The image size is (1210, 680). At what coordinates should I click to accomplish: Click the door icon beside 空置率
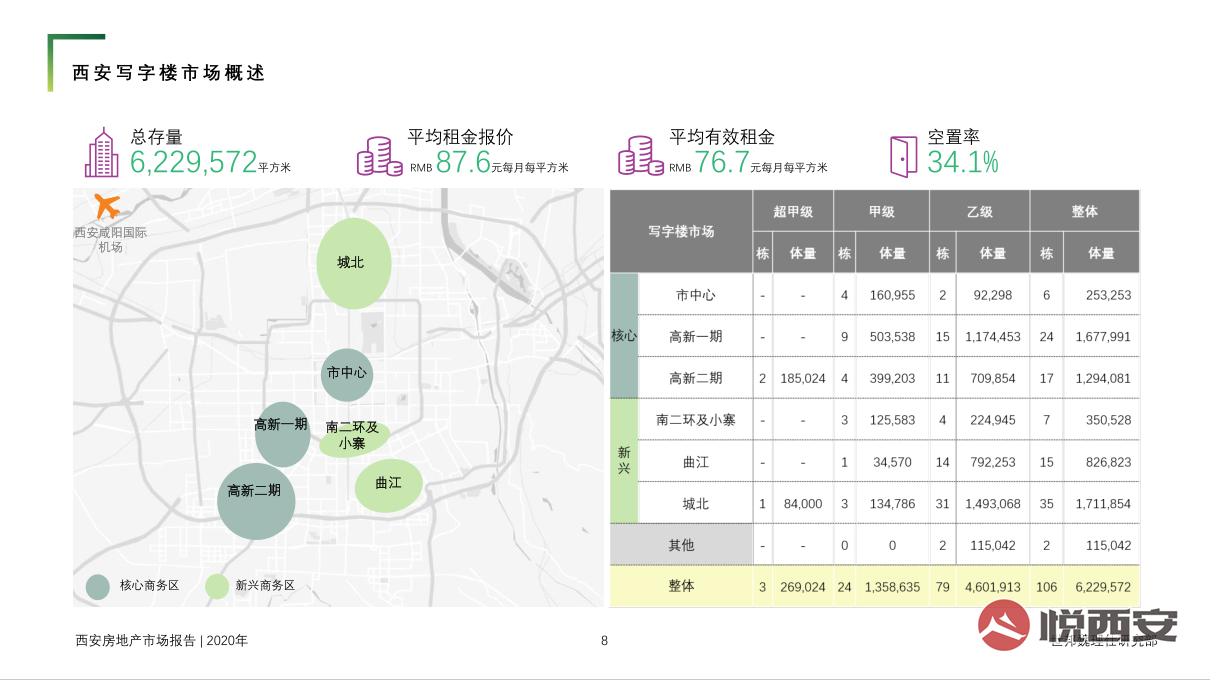tap(903, 156)
